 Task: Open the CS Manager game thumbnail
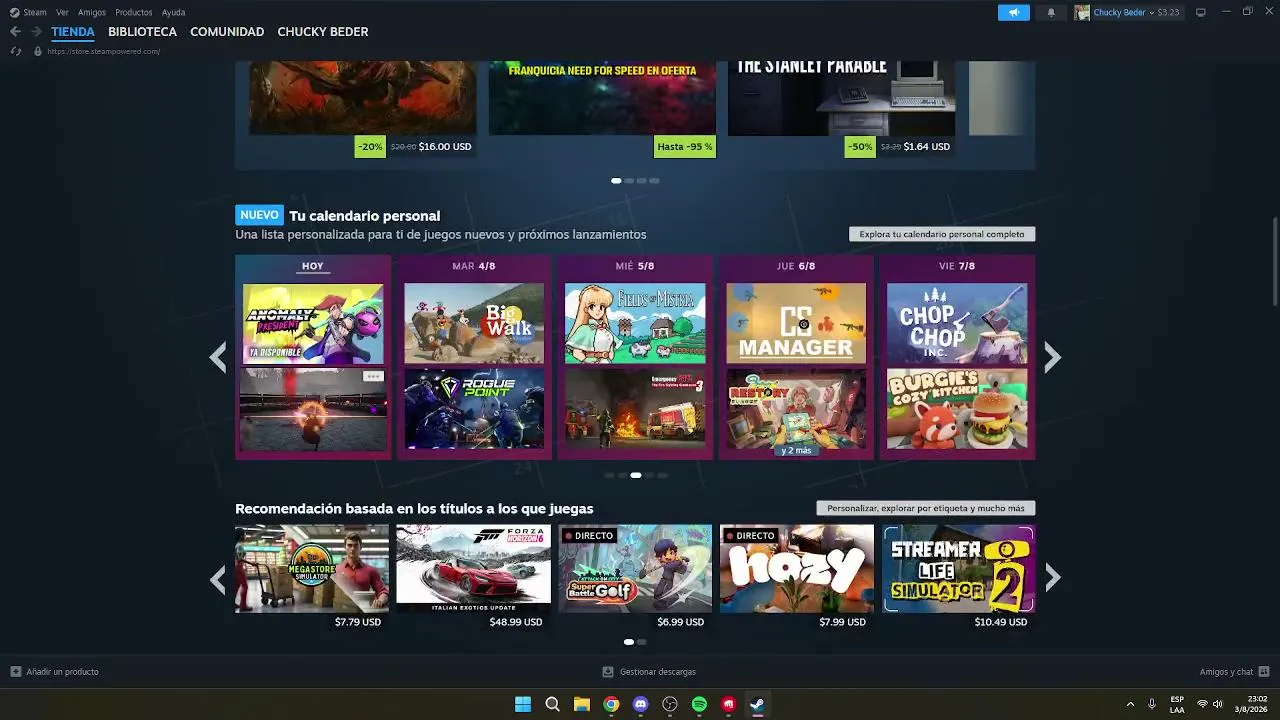tap(796, 323)
